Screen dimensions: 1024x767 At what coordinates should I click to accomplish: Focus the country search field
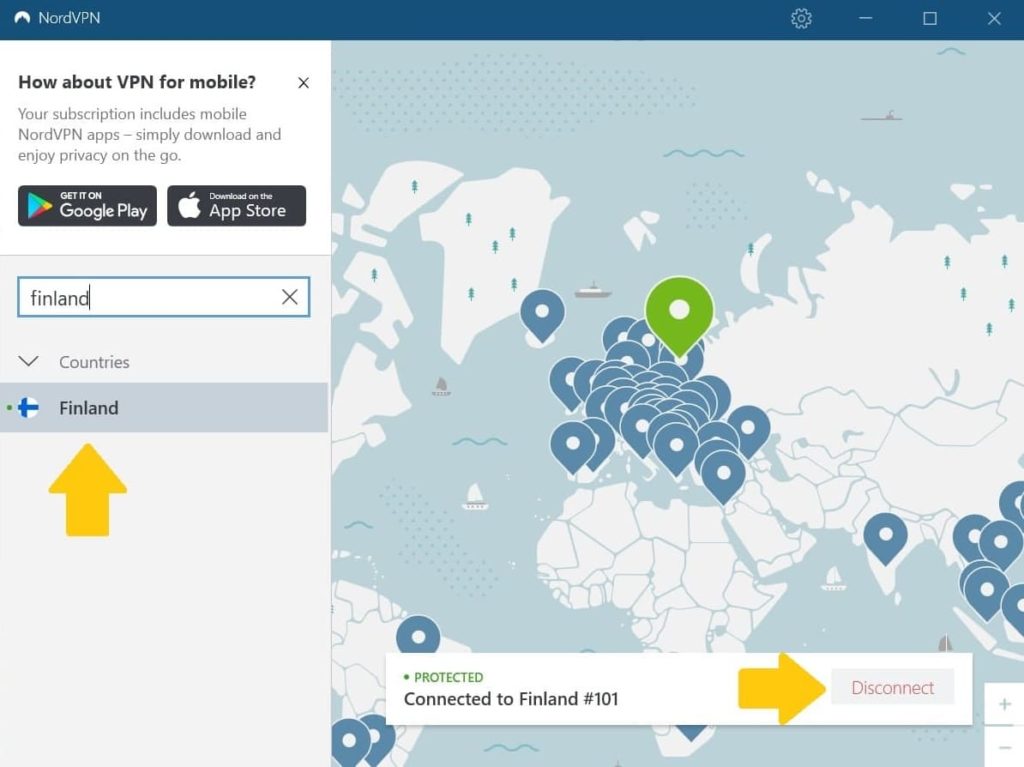click(163, 297)
